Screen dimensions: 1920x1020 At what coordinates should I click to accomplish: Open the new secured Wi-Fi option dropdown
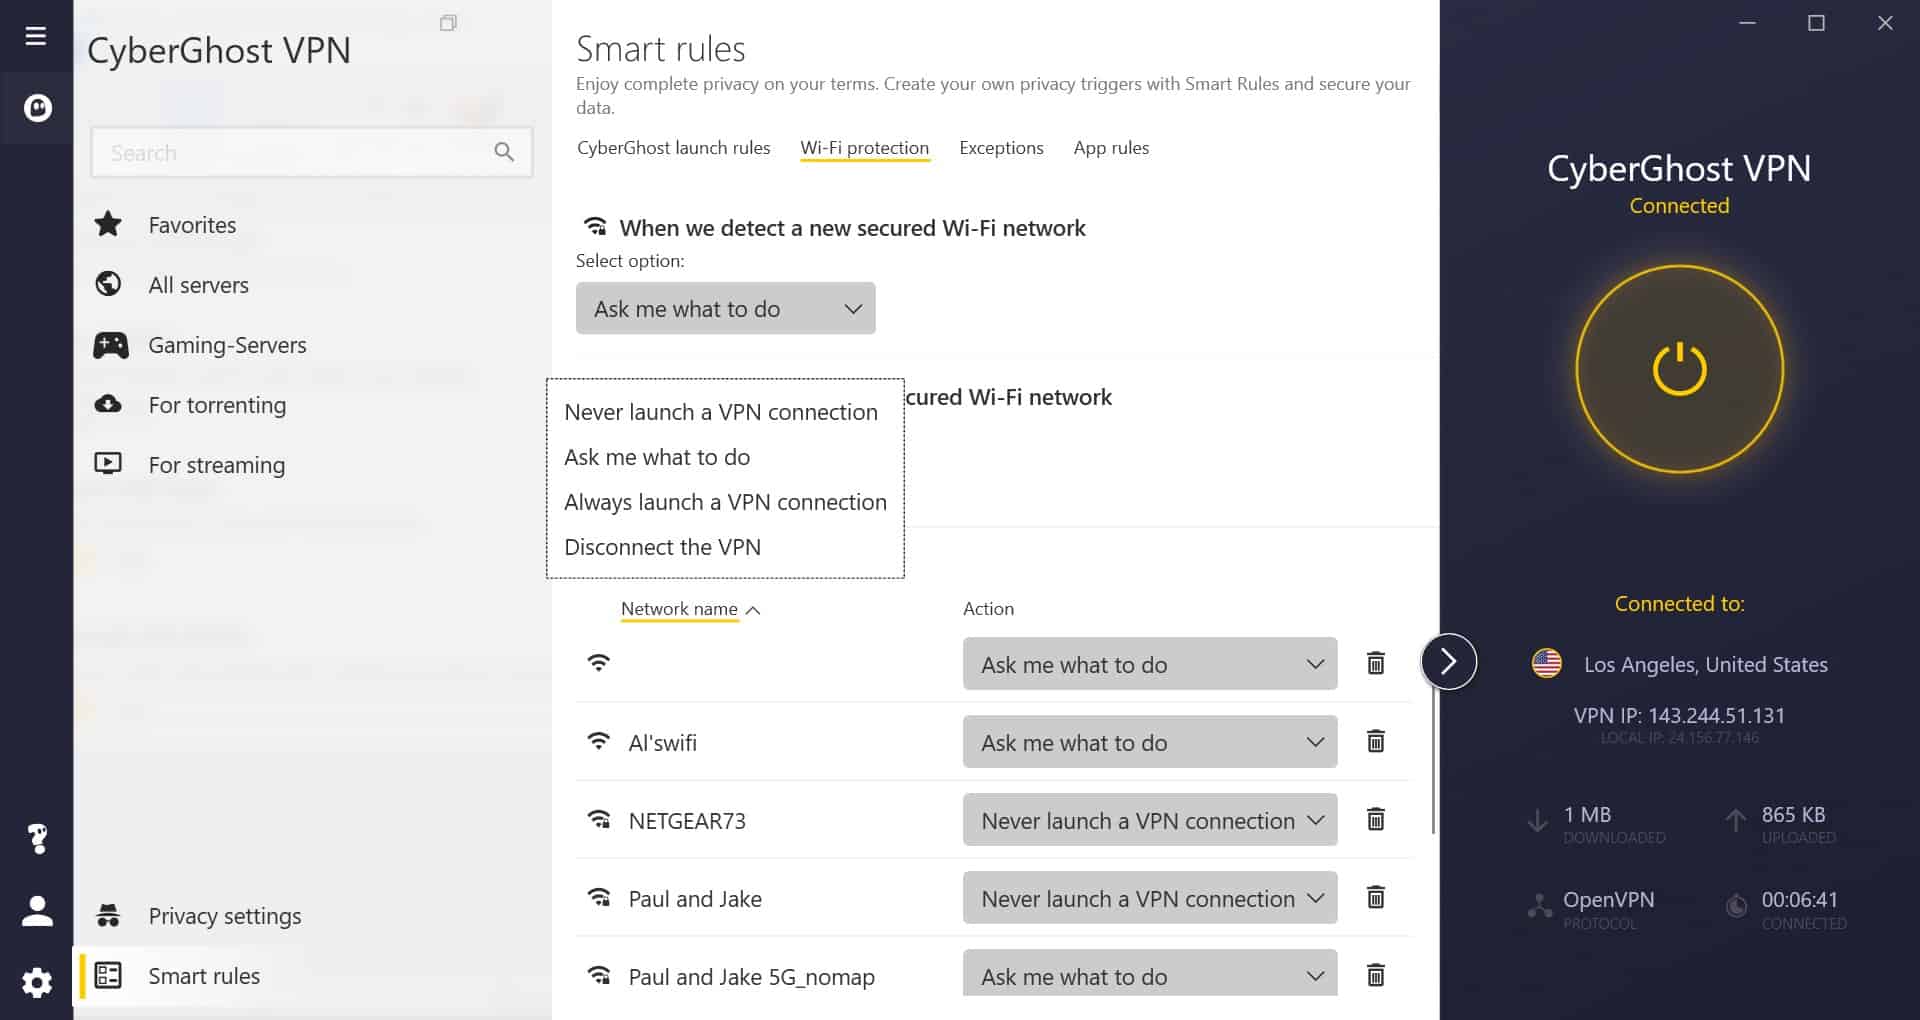coord(725,308)
